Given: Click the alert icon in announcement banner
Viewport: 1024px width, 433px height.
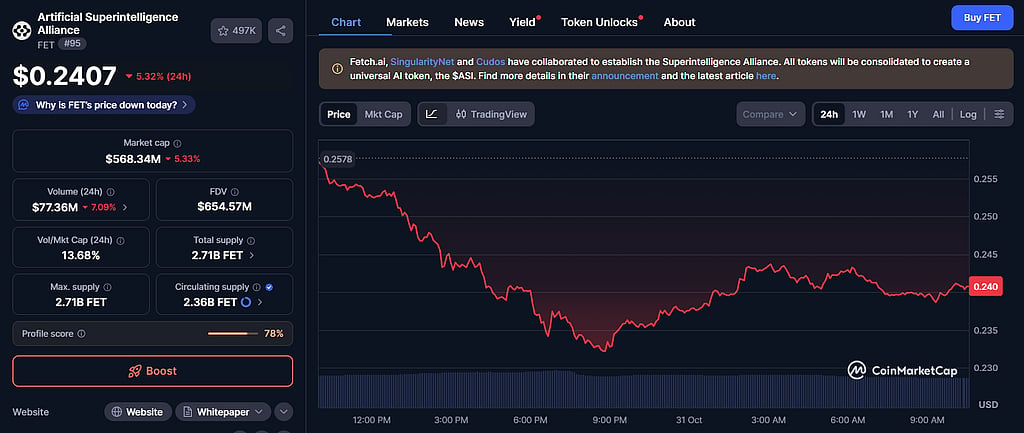Looking at the screenshot, I should pyautogui.click(x=337, y=69).
